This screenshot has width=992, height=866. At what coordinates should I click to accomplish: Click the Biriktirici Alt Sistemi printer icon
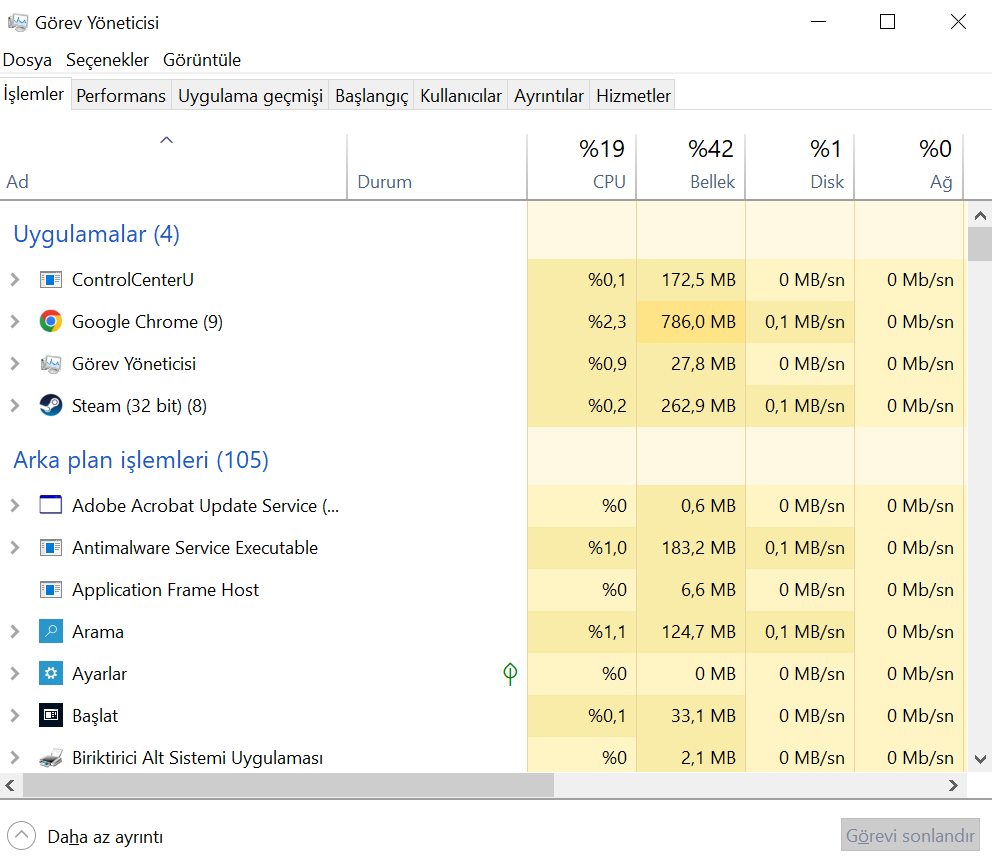[x=50, y=758]
